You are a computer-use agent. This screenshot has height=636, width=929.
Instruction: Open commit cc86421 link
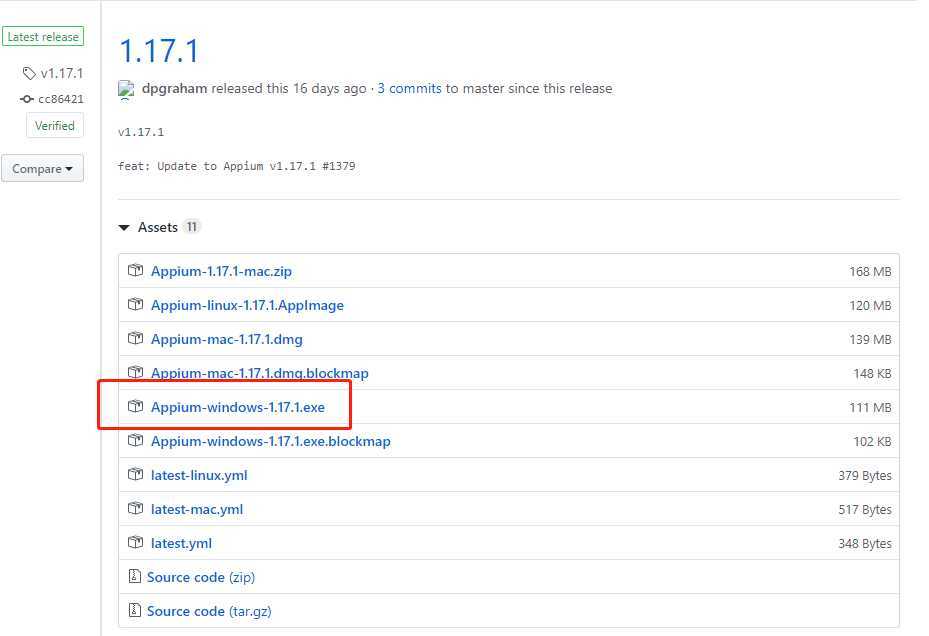(x=60, y=99)
